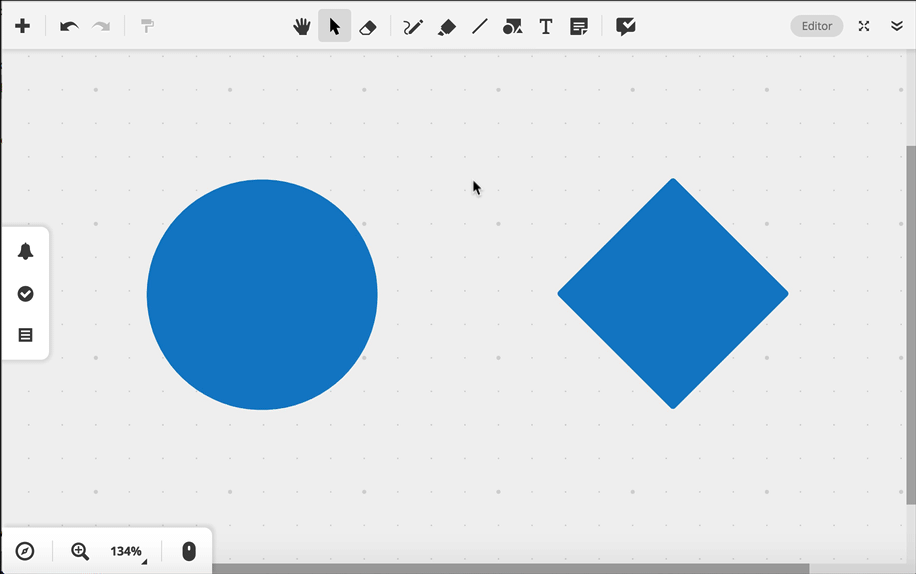Click the plus add button

click(x=22, y=26)
